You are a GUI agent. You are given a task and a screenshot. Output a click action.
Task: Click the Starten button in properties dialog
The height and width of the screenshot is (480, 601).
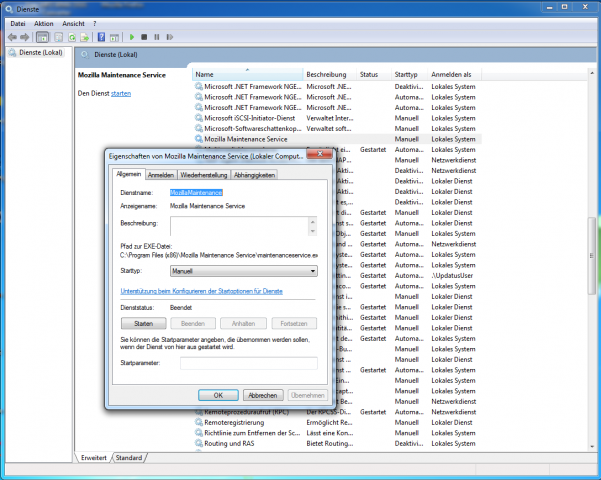point(144,324)
